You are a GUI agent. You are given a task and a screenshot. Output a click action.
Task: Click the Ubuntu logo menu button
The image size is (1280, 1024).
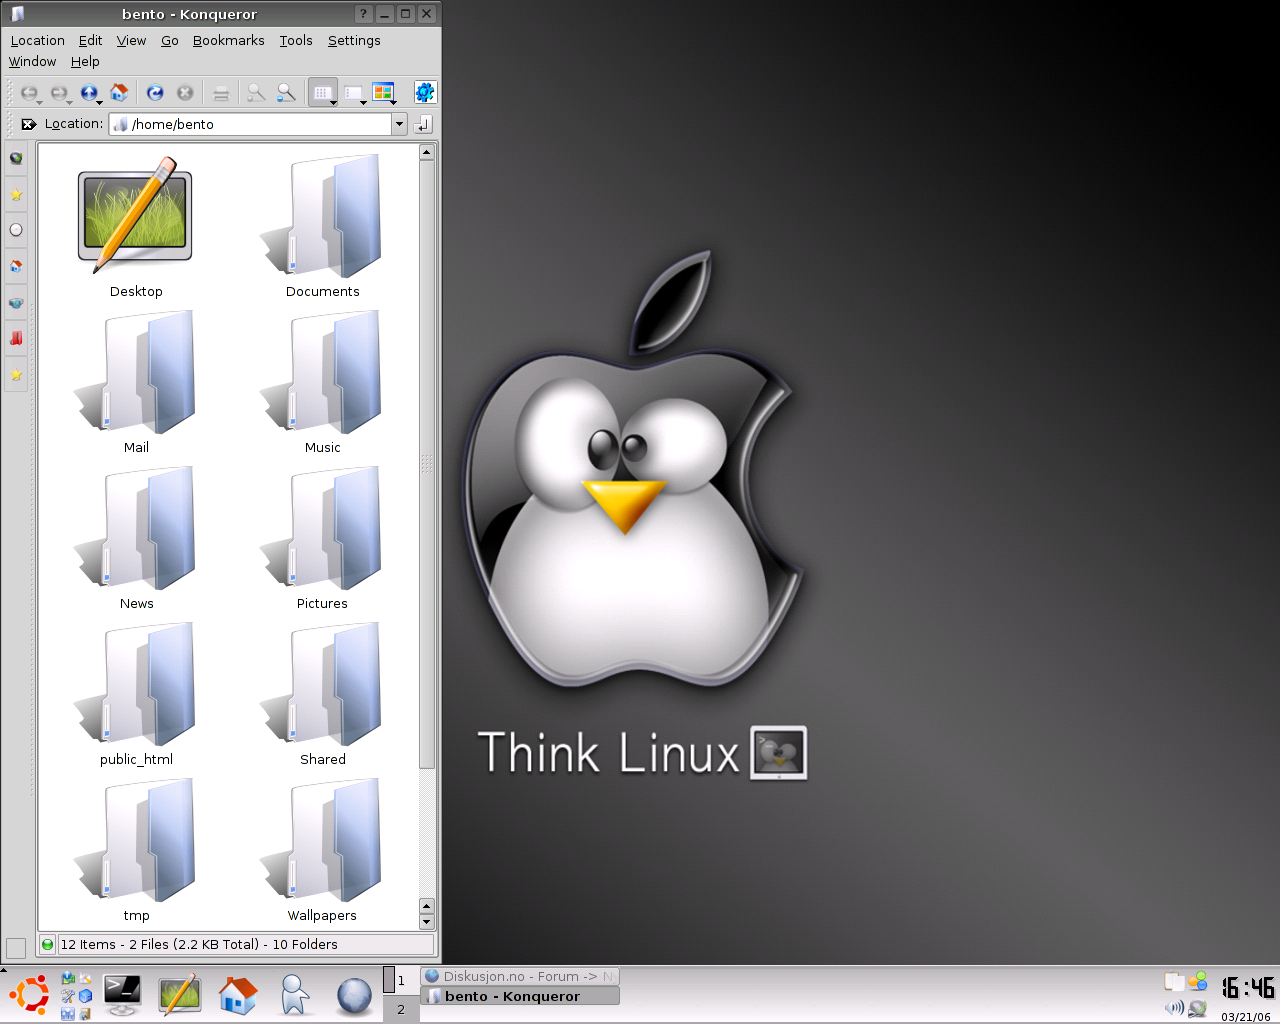click(x=29, y=995)
